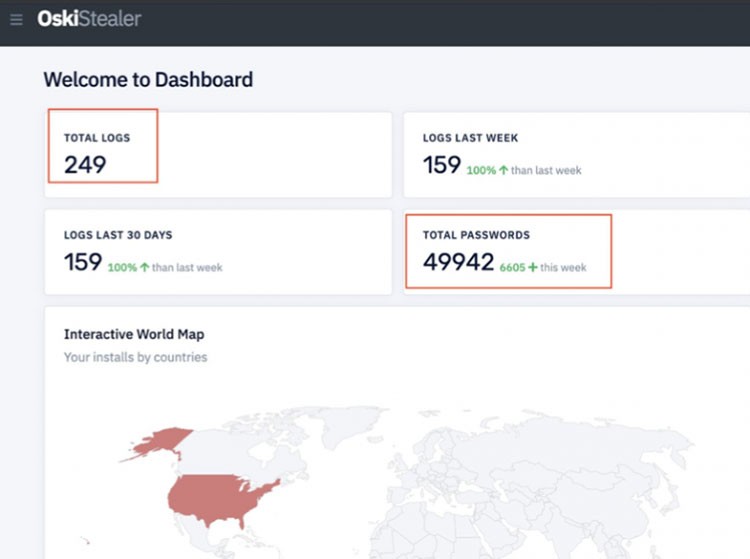750x559 pixels.
Task: Click the Total Passwords heading
Action: tap(476, 235)
